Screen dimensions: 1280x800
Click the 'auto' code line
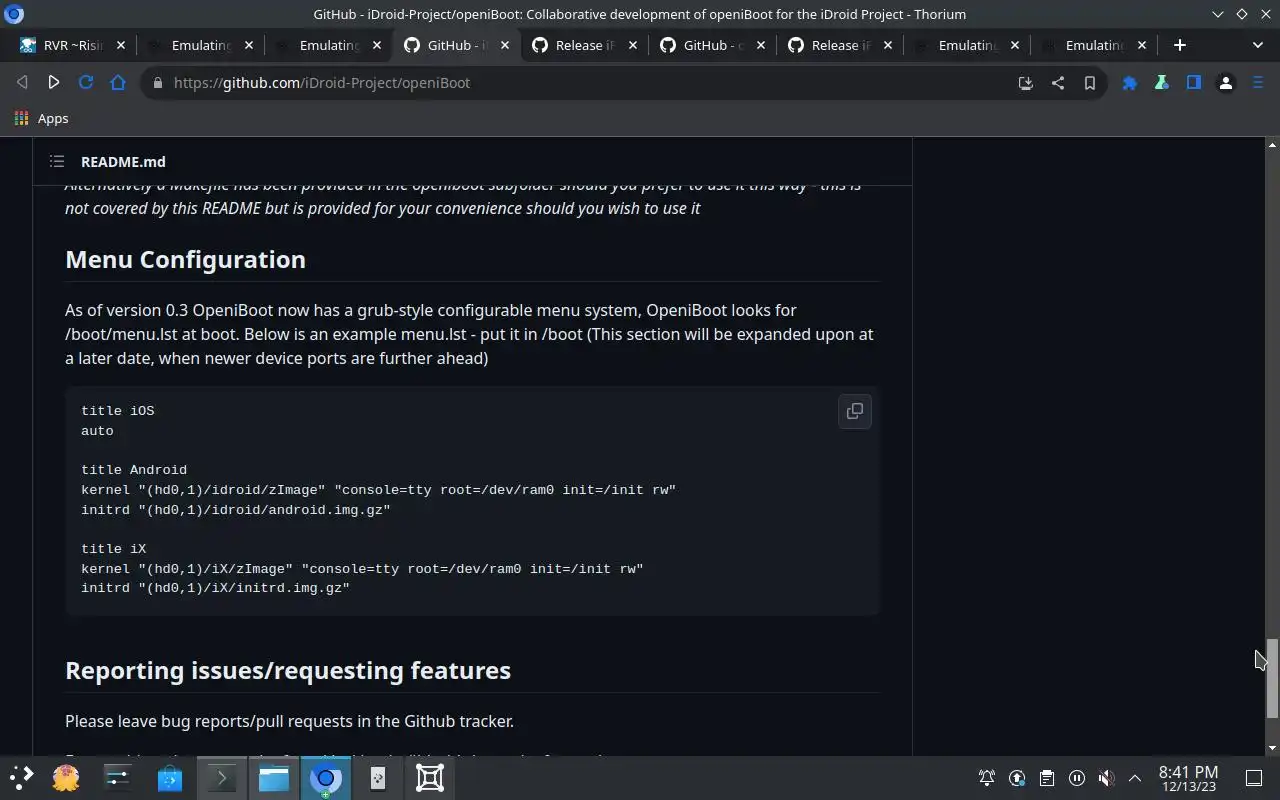pos(97,431)
